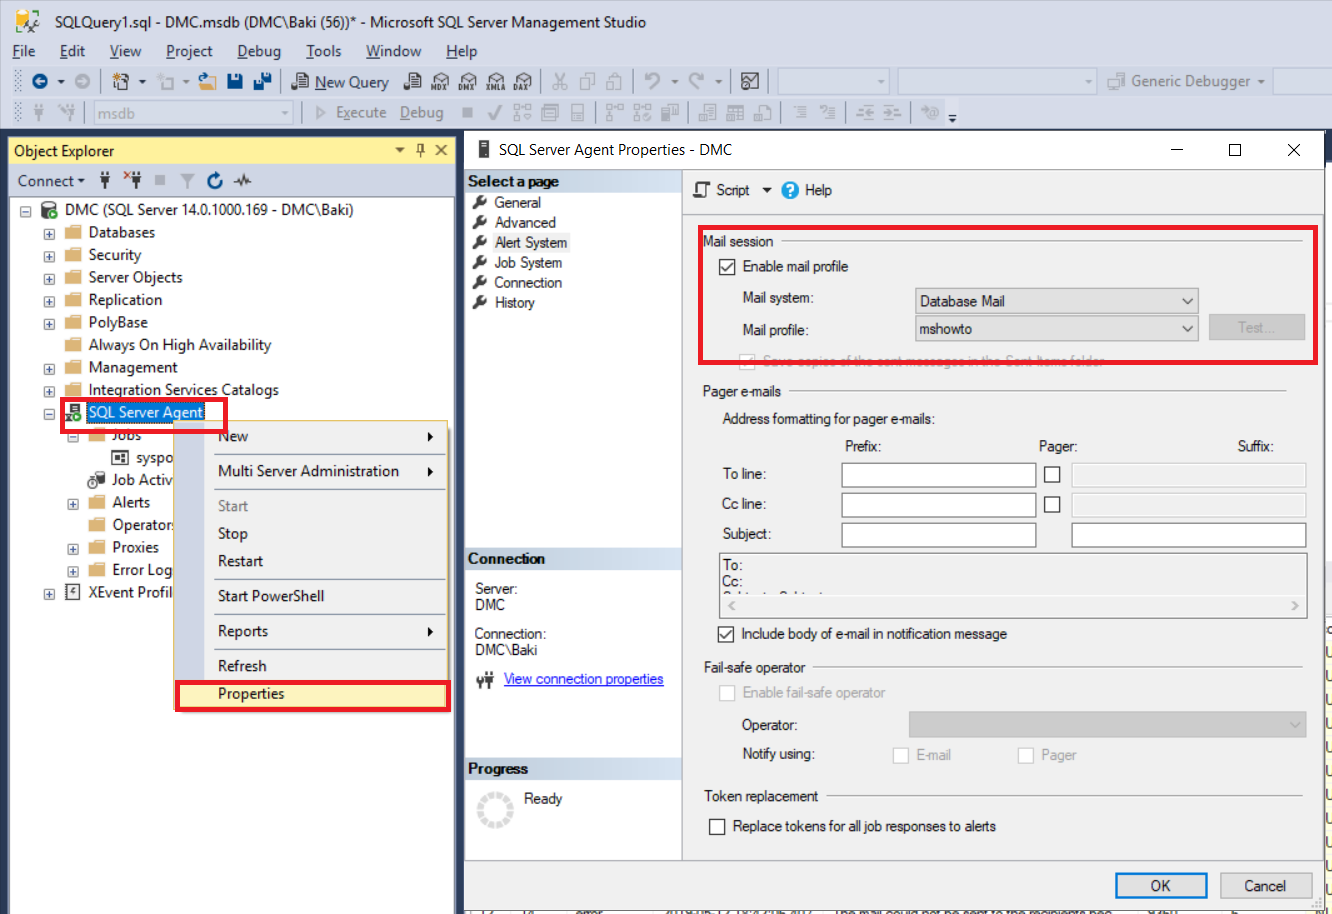The height and width of the screenshot is (914, 1332).
Task: Click the Save icon in the toolbar
Action: click(x=235, y=82)
